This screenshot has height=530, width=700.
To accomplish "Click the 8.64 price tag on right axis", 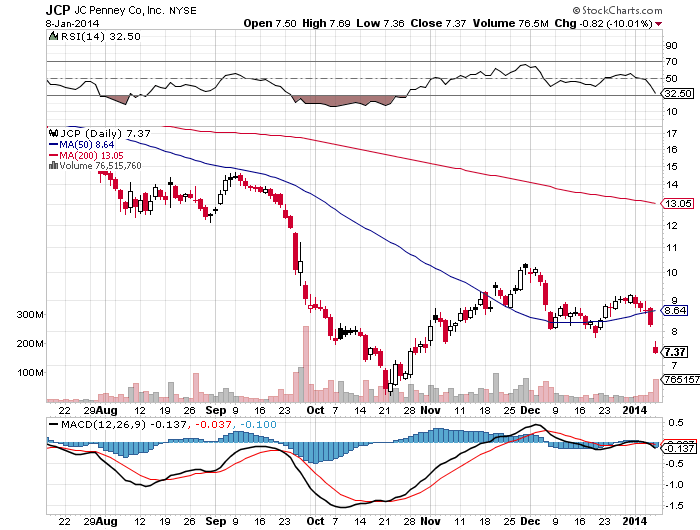I will point(675,310).
